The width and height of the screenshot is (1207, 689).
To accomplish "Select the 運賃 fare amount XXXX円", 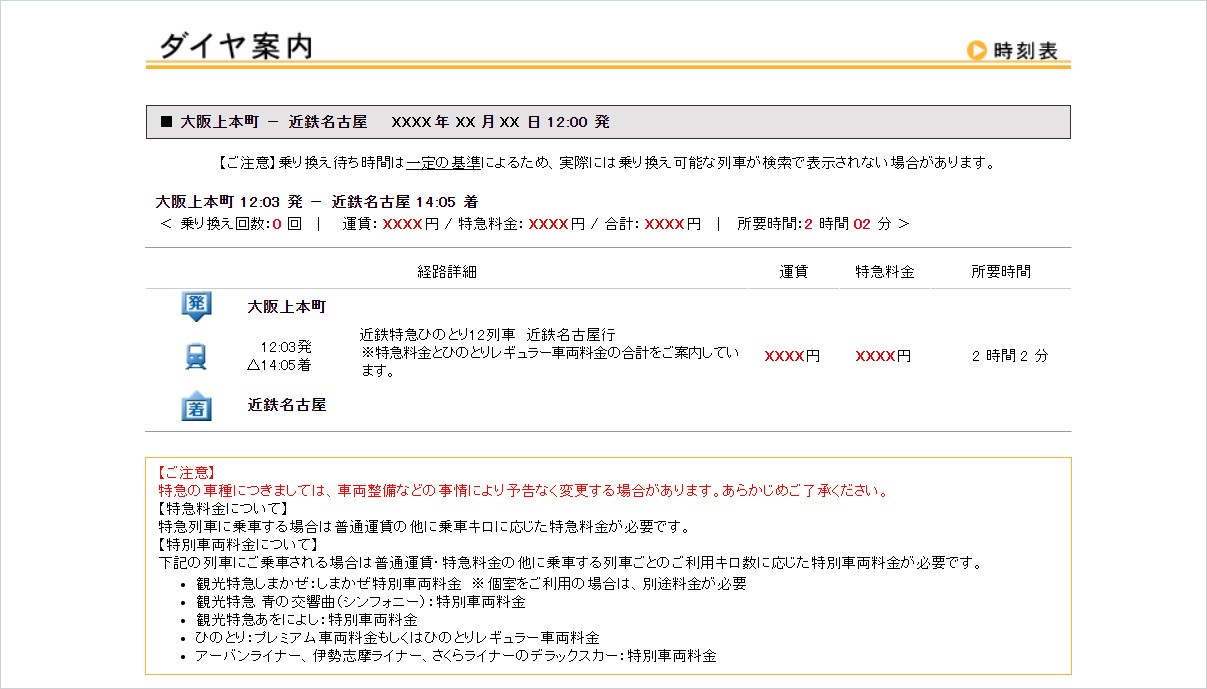I will (792, 355).
